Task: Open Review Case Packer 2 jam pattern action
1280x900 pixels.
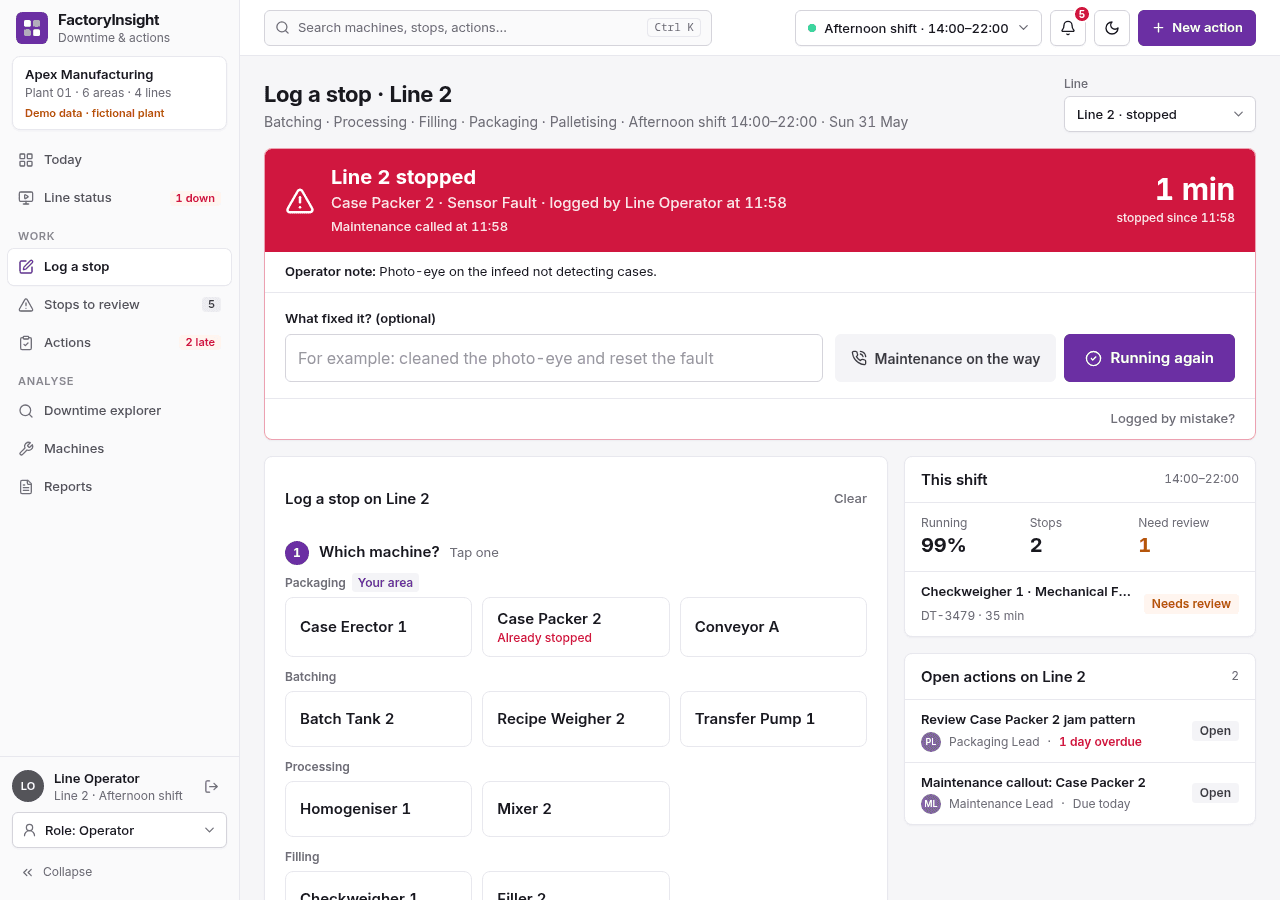Action: 1079,731
